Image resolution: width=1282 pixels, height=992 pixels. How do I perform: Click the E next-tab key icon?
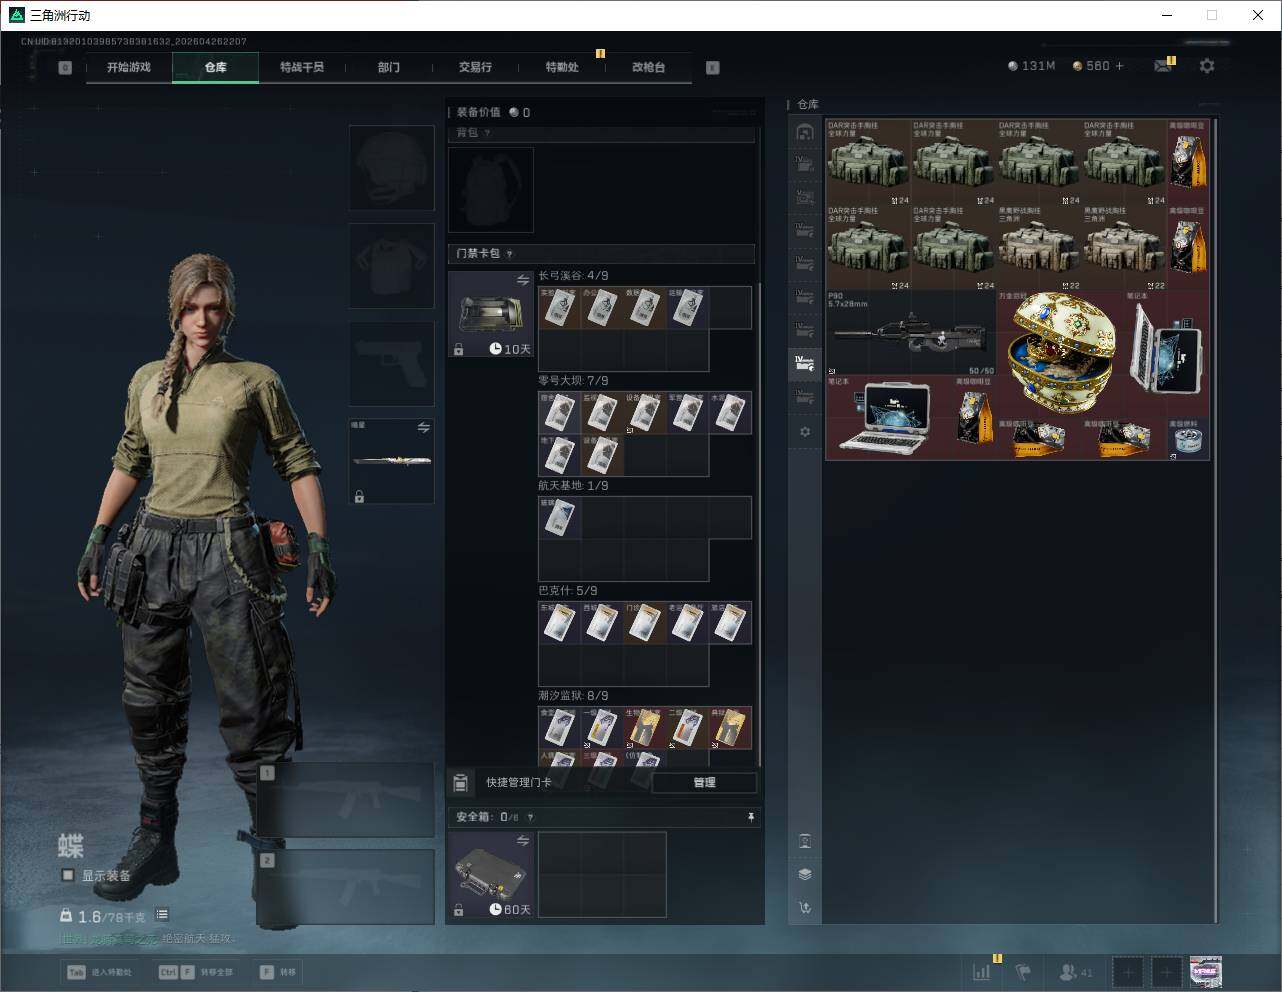[x=713, y=68]
